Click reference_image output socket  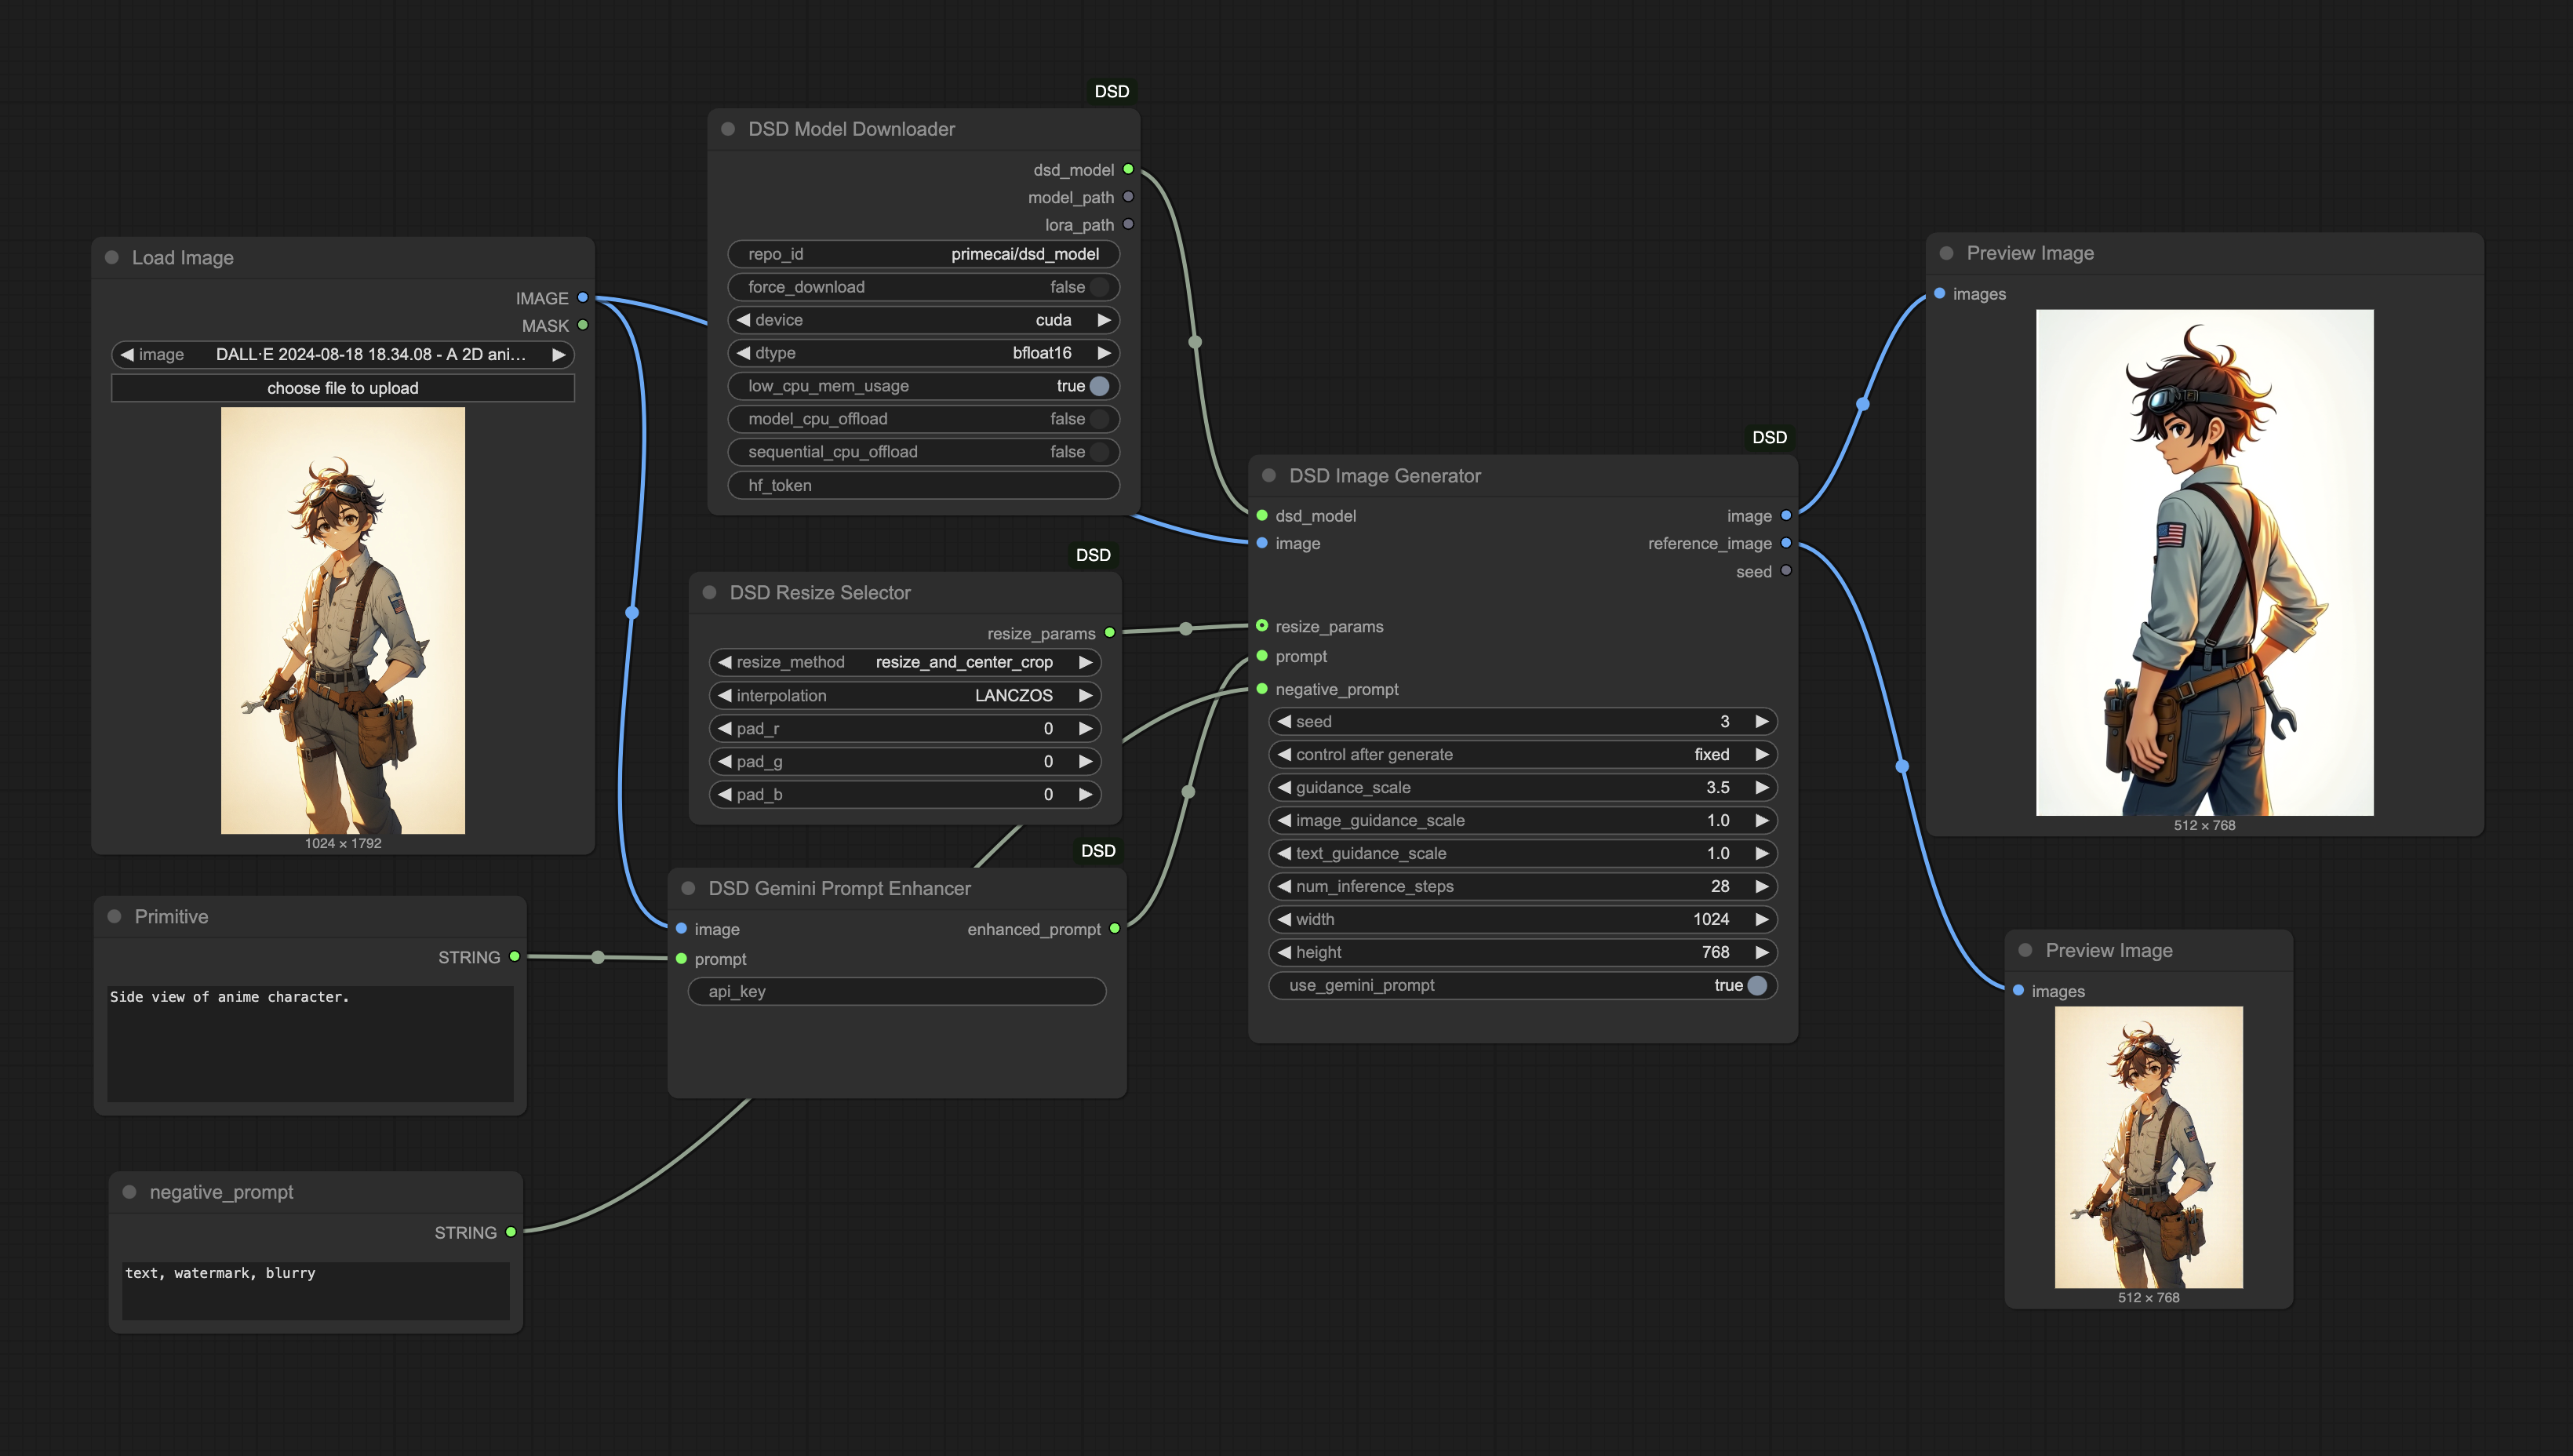[1786, 543]
